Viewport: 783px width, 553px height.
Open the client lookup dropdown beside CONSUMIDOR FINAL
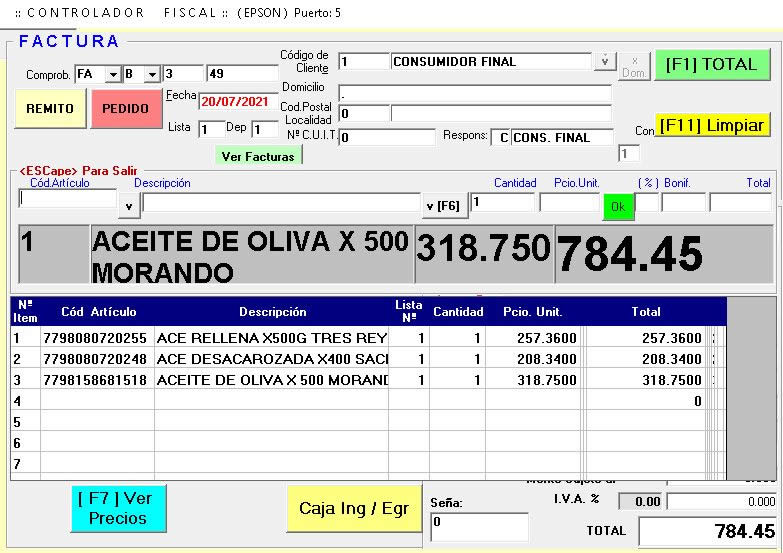(x=605, y=62)
